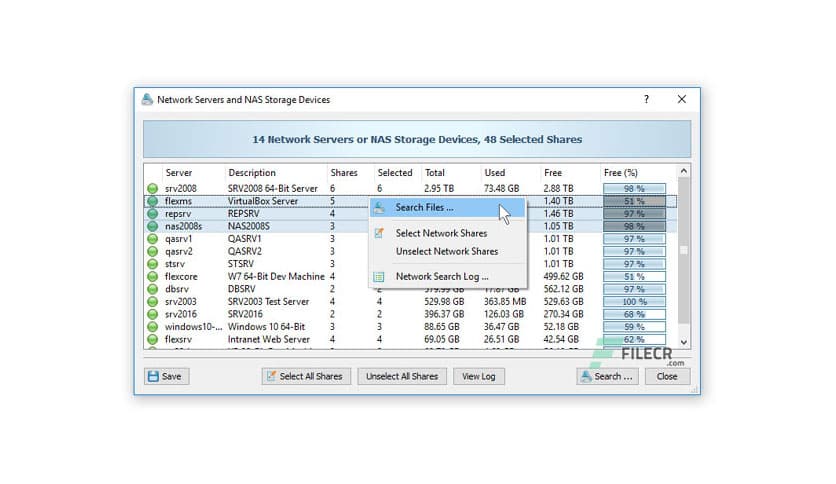Click the green status icon for srv2016
Viewport: 836px width, 484px height.
coord(152,314)
